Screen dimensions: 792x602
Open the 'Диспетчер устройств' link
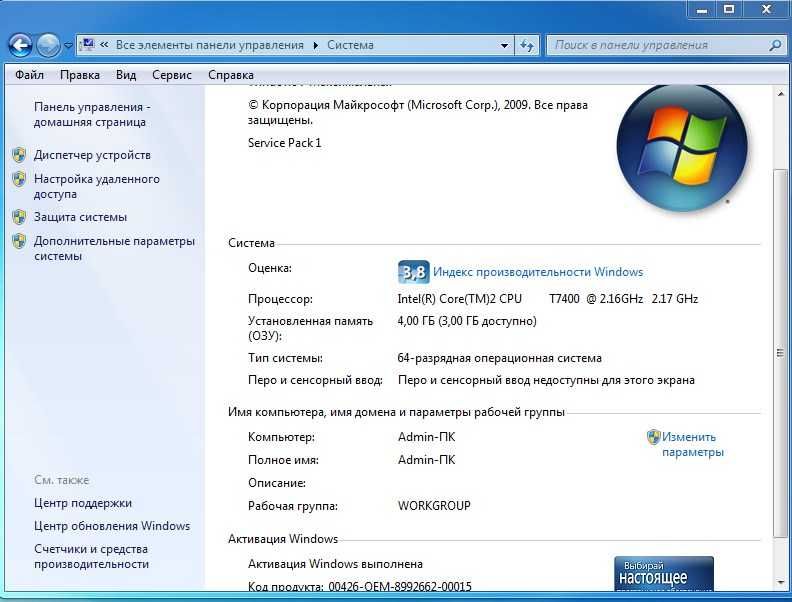tap(92, 155)
